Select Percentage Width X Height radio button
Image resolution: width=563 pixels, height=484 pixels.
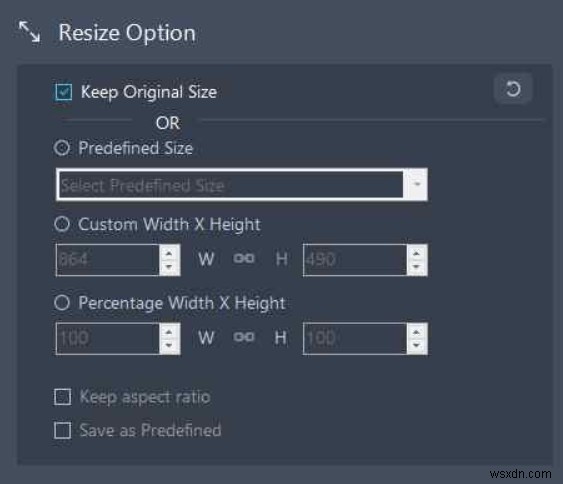point(62,303)
